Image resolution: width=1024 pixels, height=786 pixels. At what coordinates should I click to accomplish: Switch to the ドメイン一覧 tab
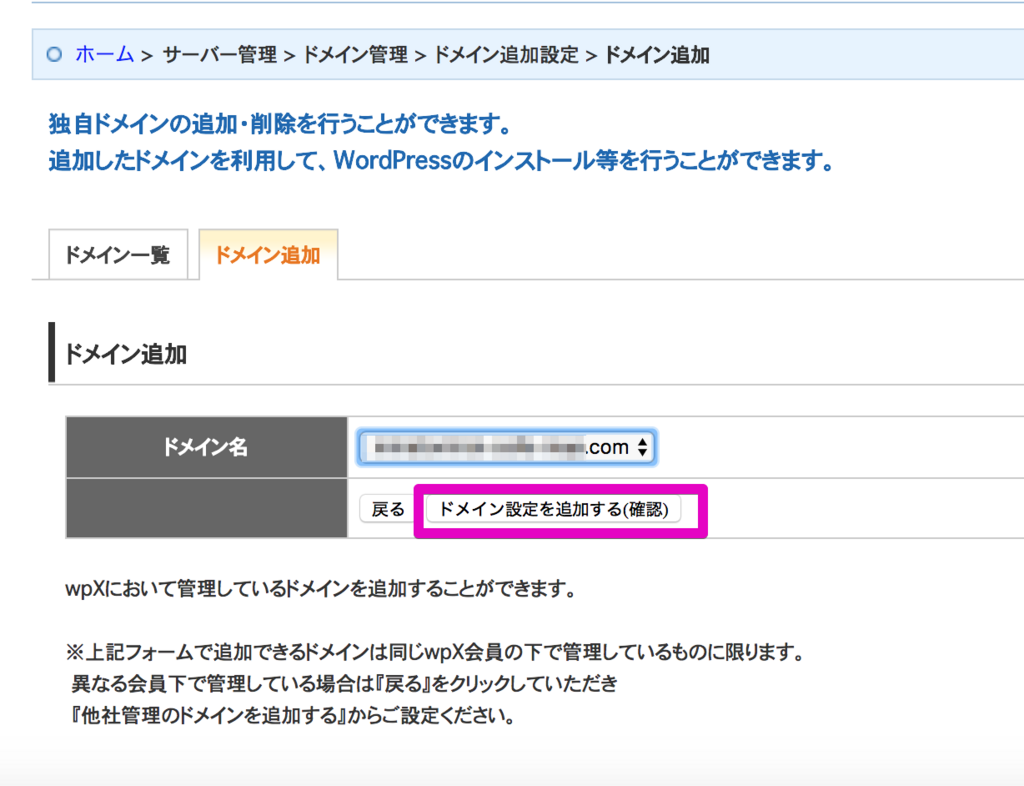[118, 255]
